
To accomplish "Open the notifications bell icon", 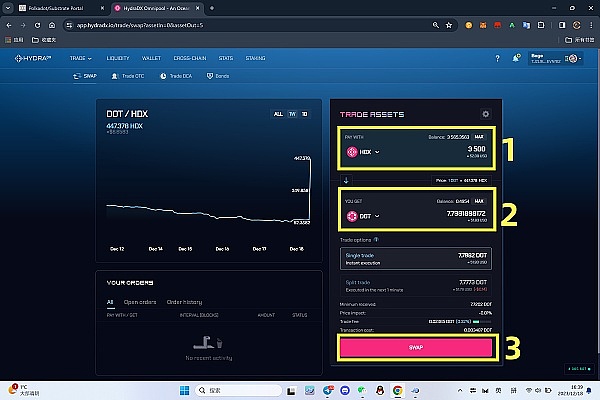I will coord(514,59).
